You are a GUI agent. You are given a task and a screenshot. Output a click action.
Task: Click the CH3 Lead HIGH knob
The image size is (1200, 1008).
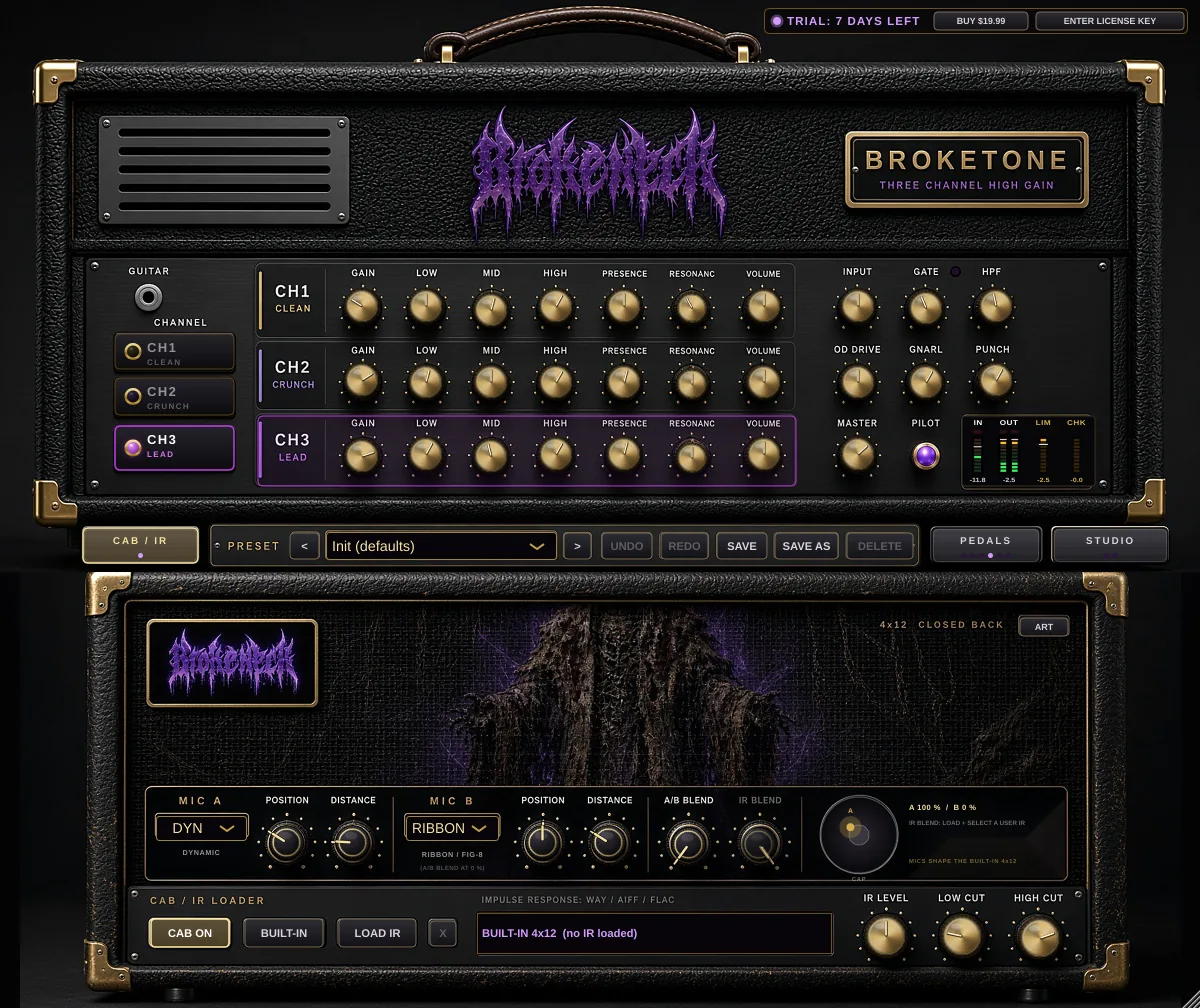(x=555, y=456)
